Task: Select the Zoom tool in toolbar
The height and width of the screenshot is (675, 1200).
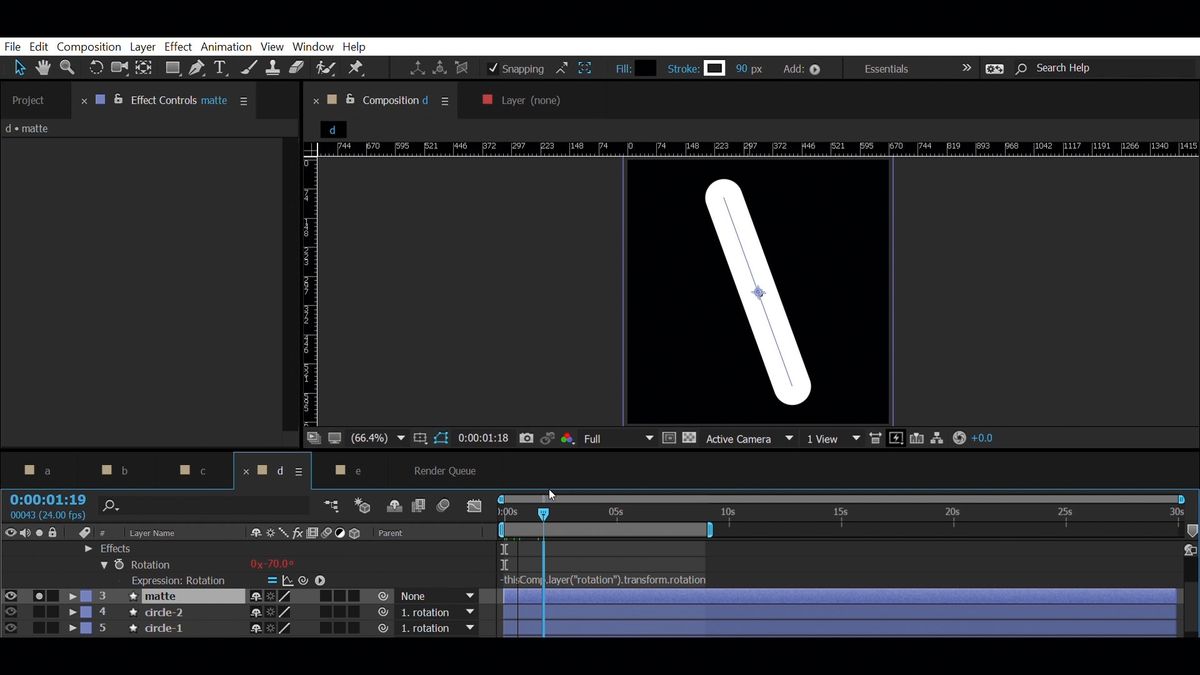Action: pyautogui.click(x=67, y=68)
